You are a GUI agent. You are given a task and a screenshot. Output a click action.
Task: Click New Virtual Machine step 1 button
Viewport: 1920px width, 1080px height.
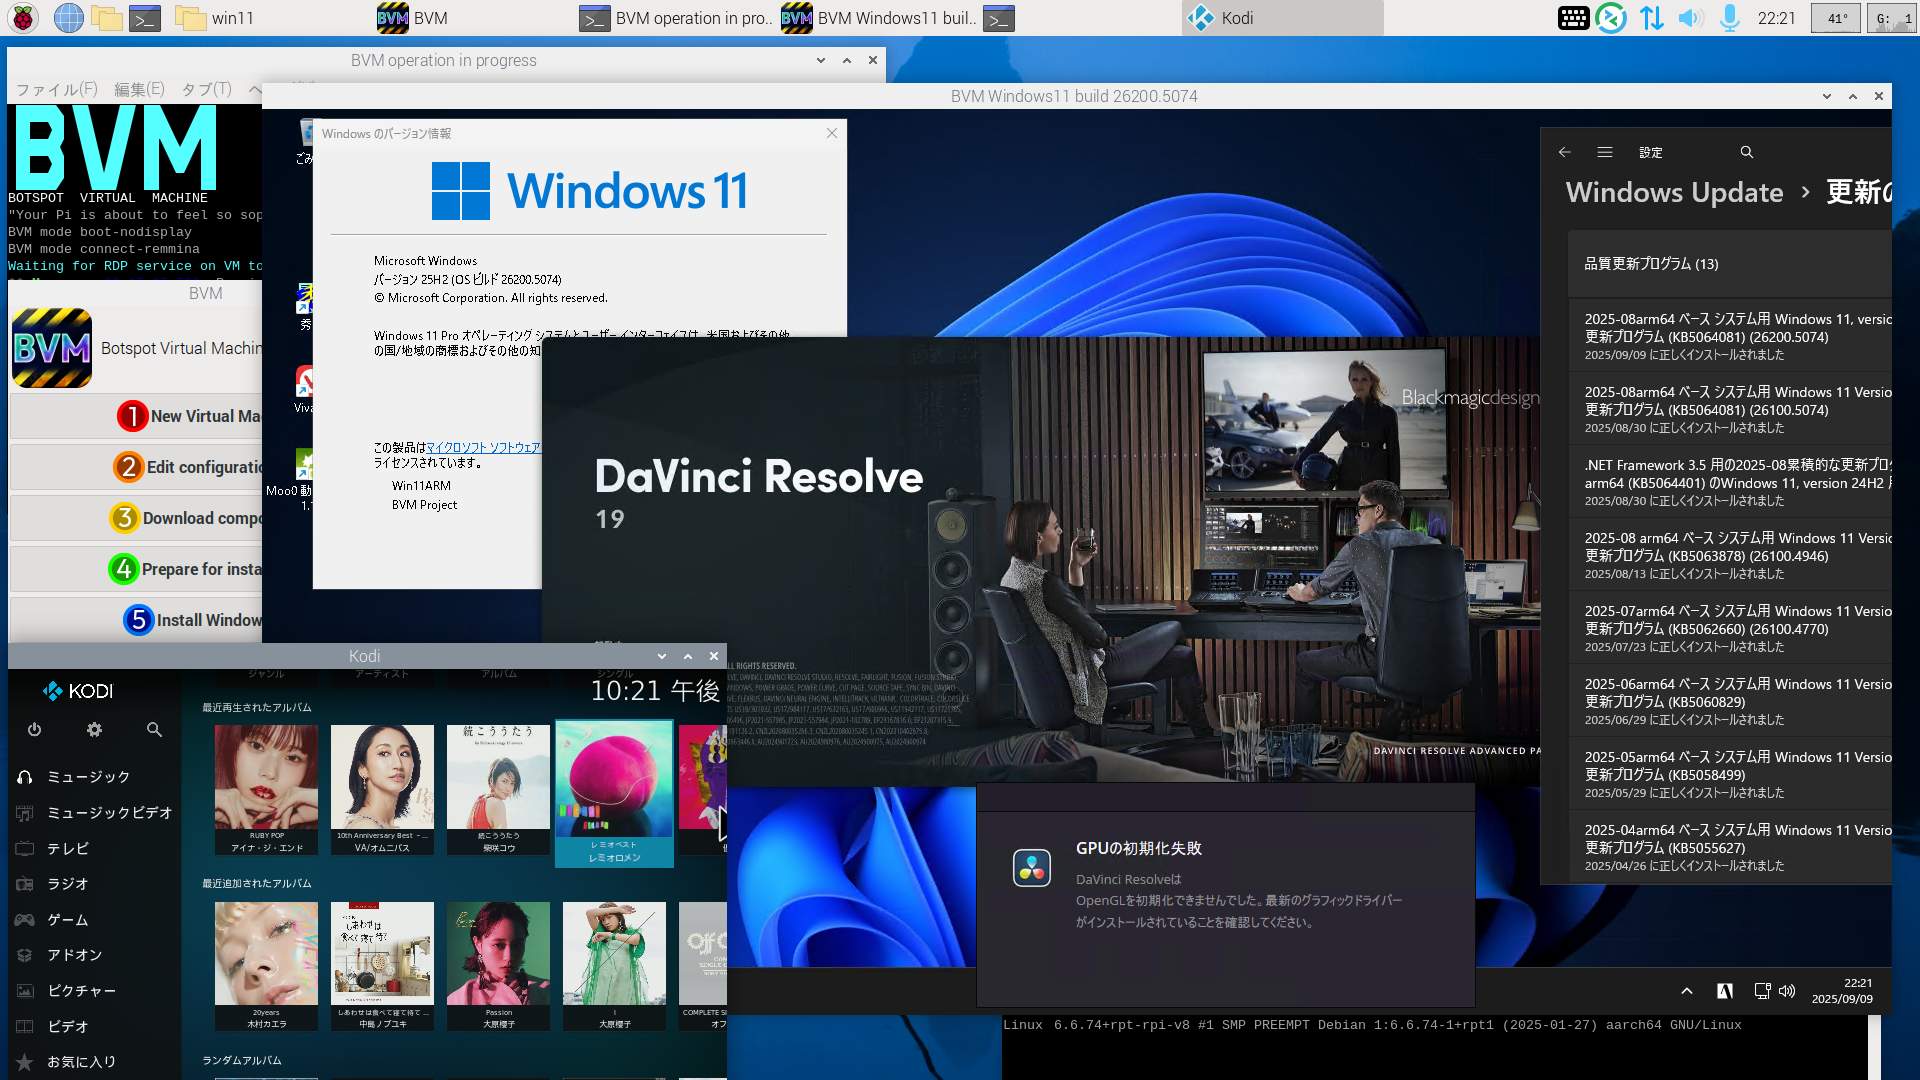[136, 416]
